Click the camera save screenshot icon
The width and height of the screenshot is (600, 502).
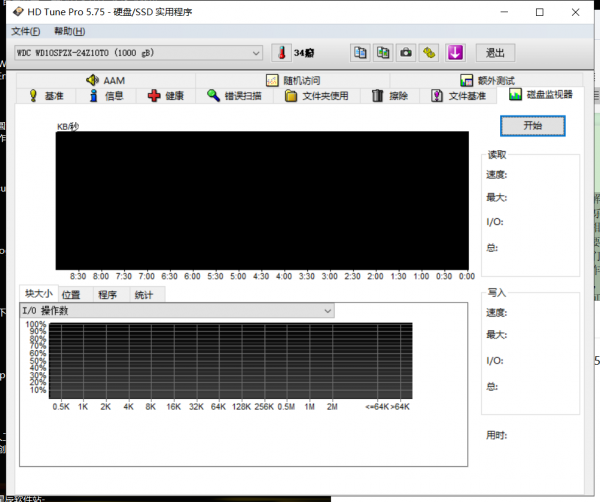click(x=406, y=53)
